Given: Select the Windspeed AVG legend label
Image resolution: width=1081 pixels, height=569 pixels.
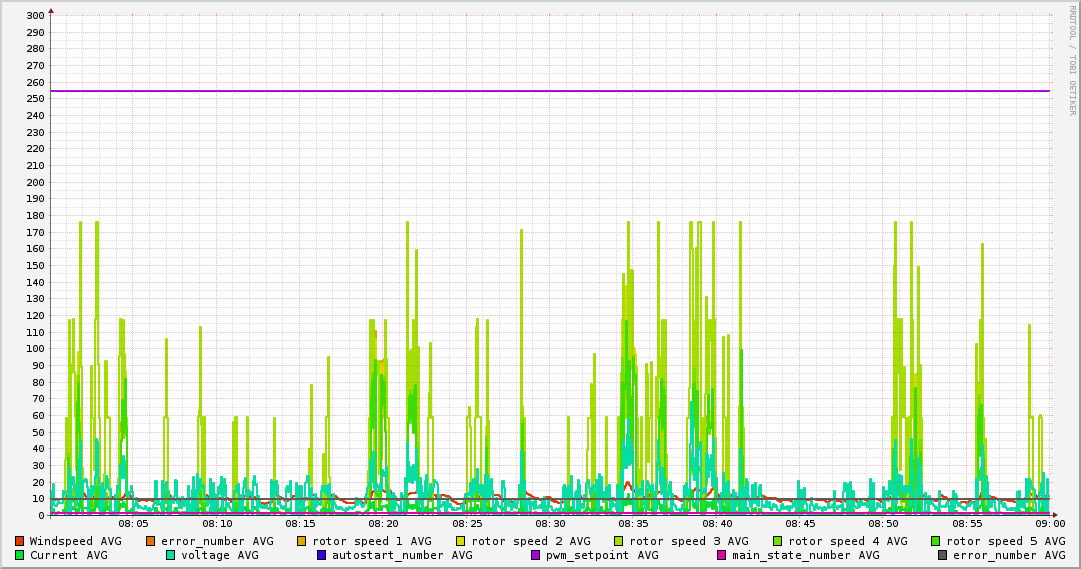Looking at the screenshot, I should point(75,541).
